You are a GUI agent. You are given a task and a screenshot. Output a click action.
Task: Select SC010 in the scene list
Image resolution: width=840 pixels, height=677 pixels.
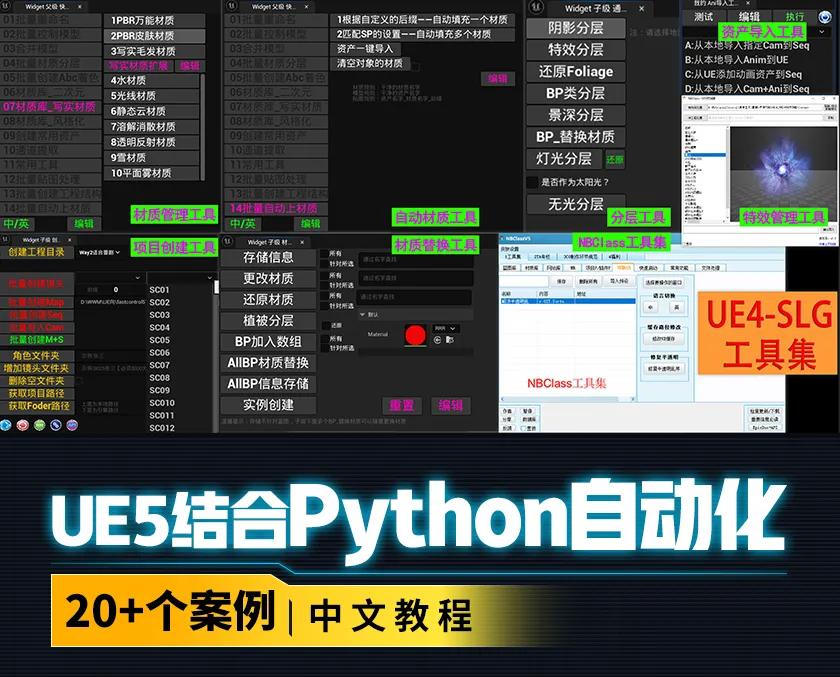pyautogui.click(x=162, y=403)
